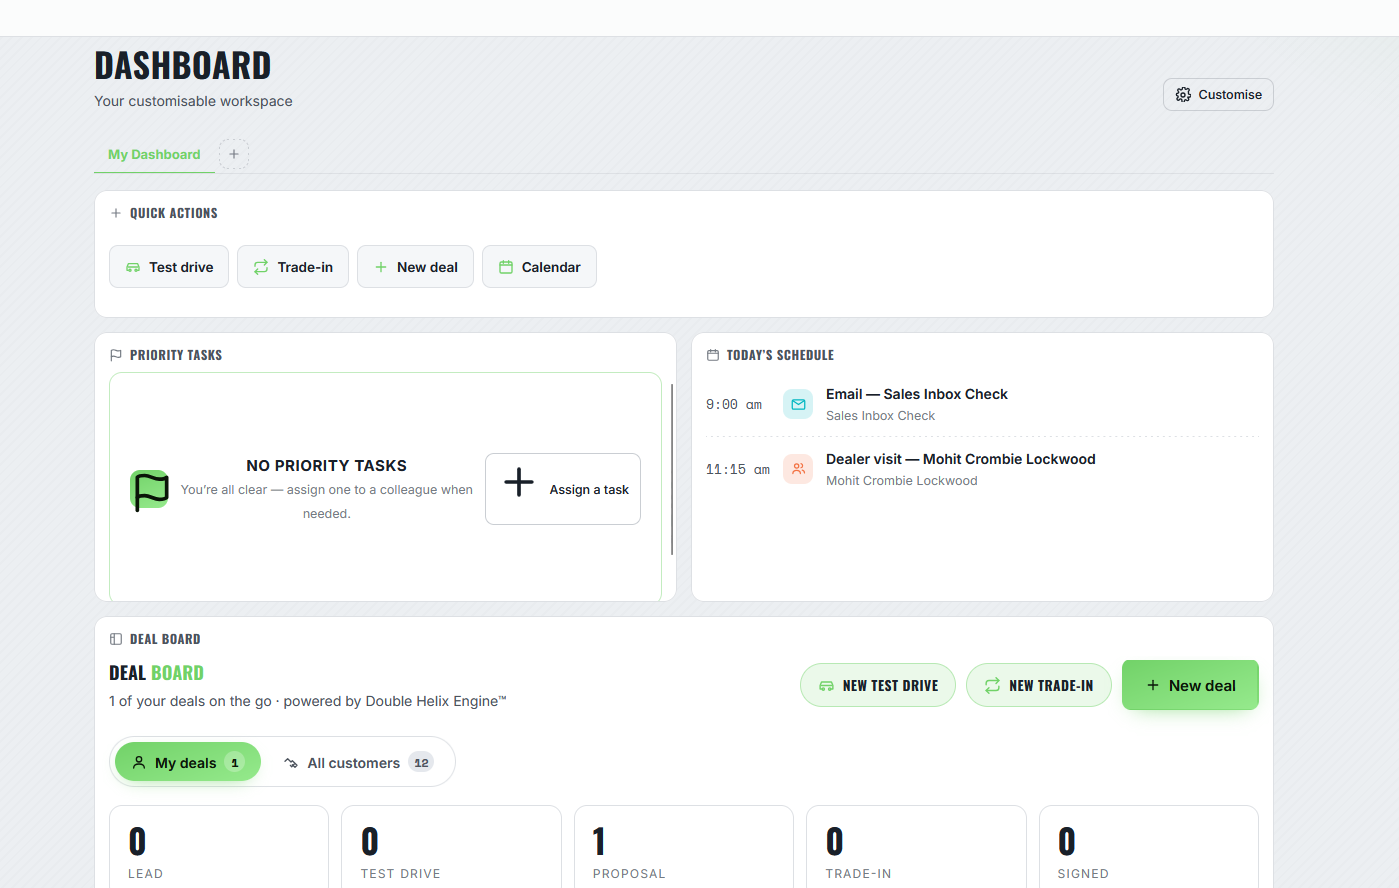Add a new dashboard tab with plus
The width and height of the screenshot is (1399, 888).
point(234,154)
